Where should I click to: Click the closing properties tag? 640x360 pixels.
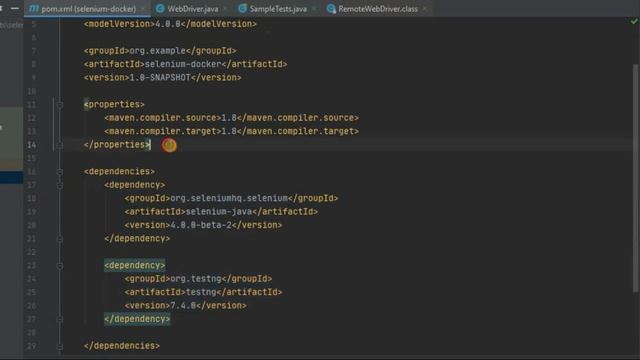(117, 144)
